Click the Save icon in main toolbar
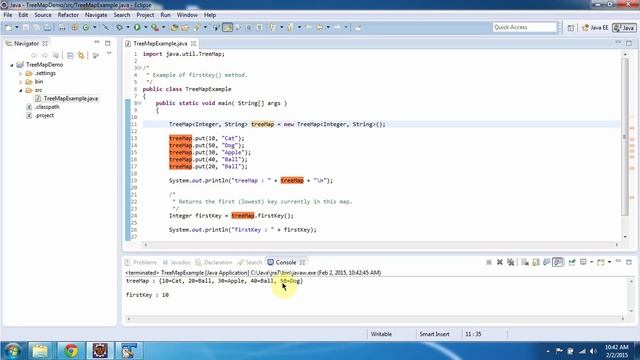This screenshot has height=360, width=640. coord(26,27)
